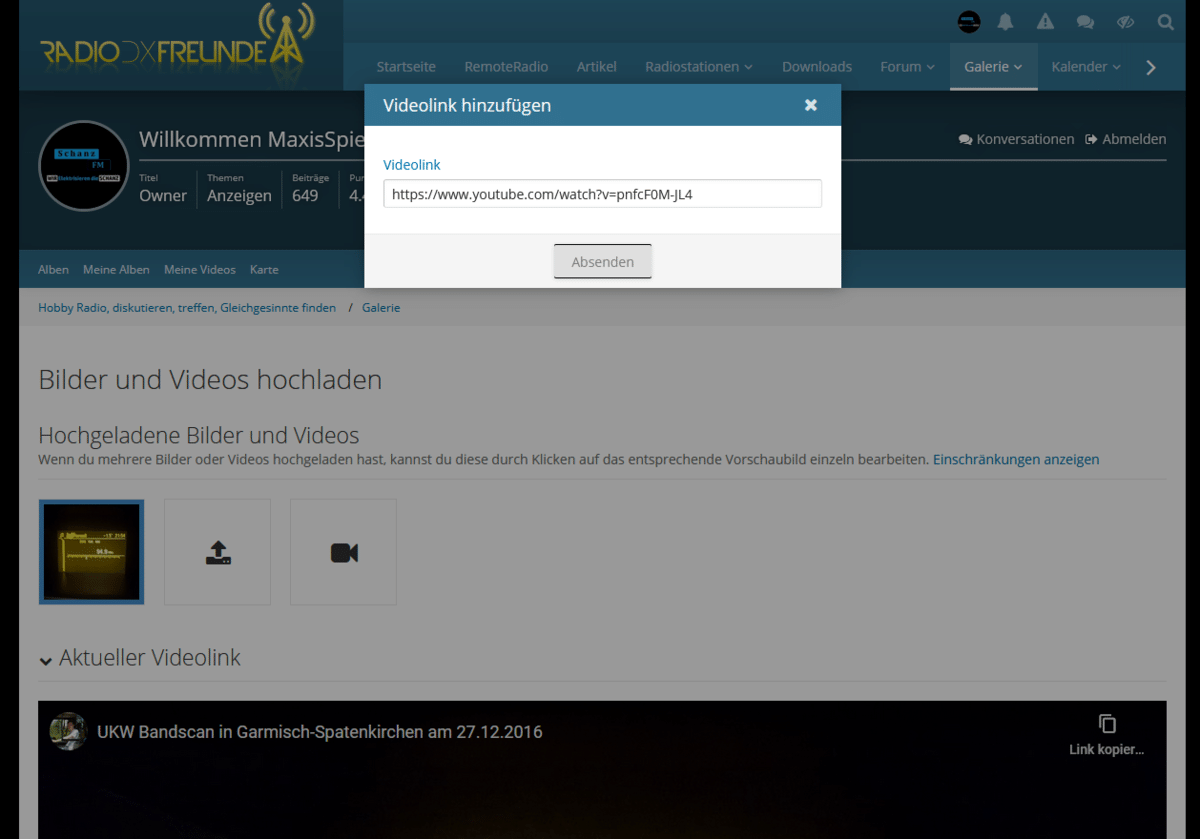The width and height of the screenshot is (1200, 839).
Task: Click the Link kopieren copy icon
Action: [x=1106, y=724]
